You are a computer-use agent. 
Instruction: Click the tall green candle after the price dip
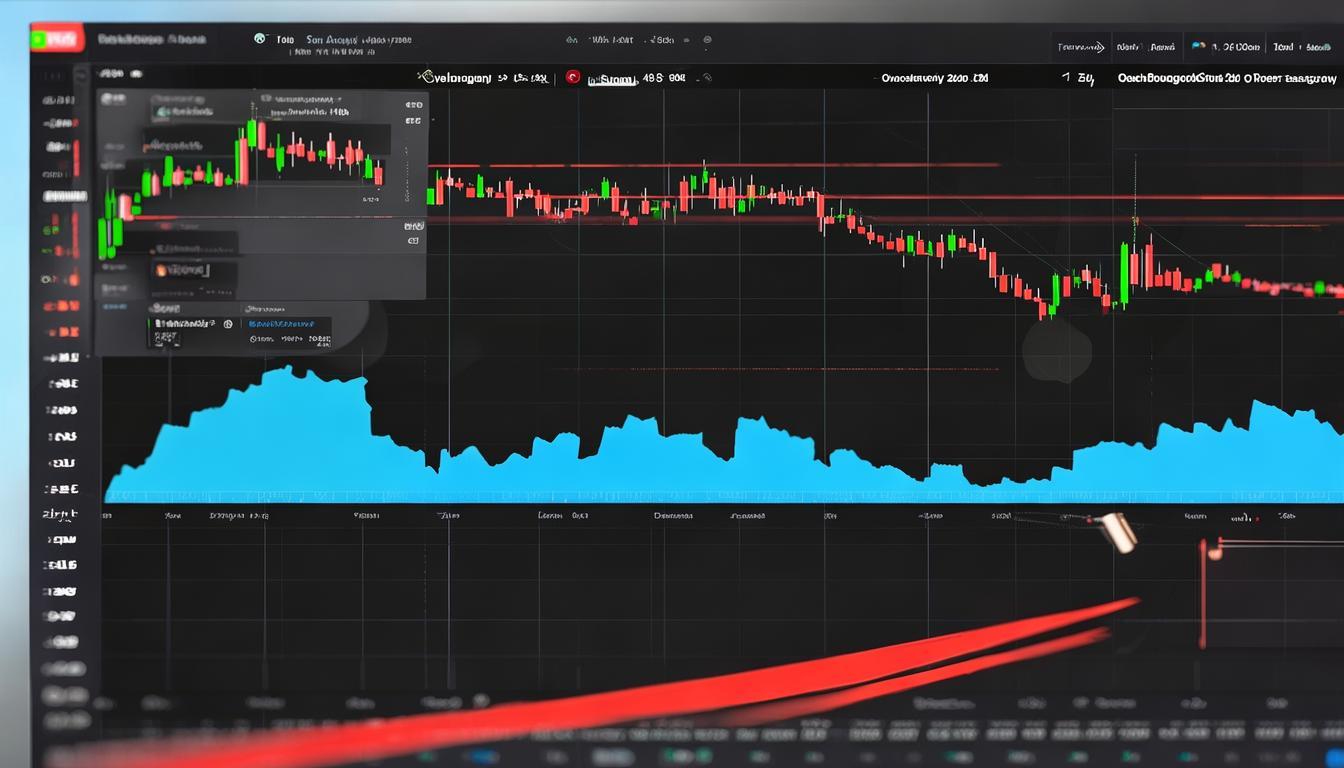point(1125,273)
